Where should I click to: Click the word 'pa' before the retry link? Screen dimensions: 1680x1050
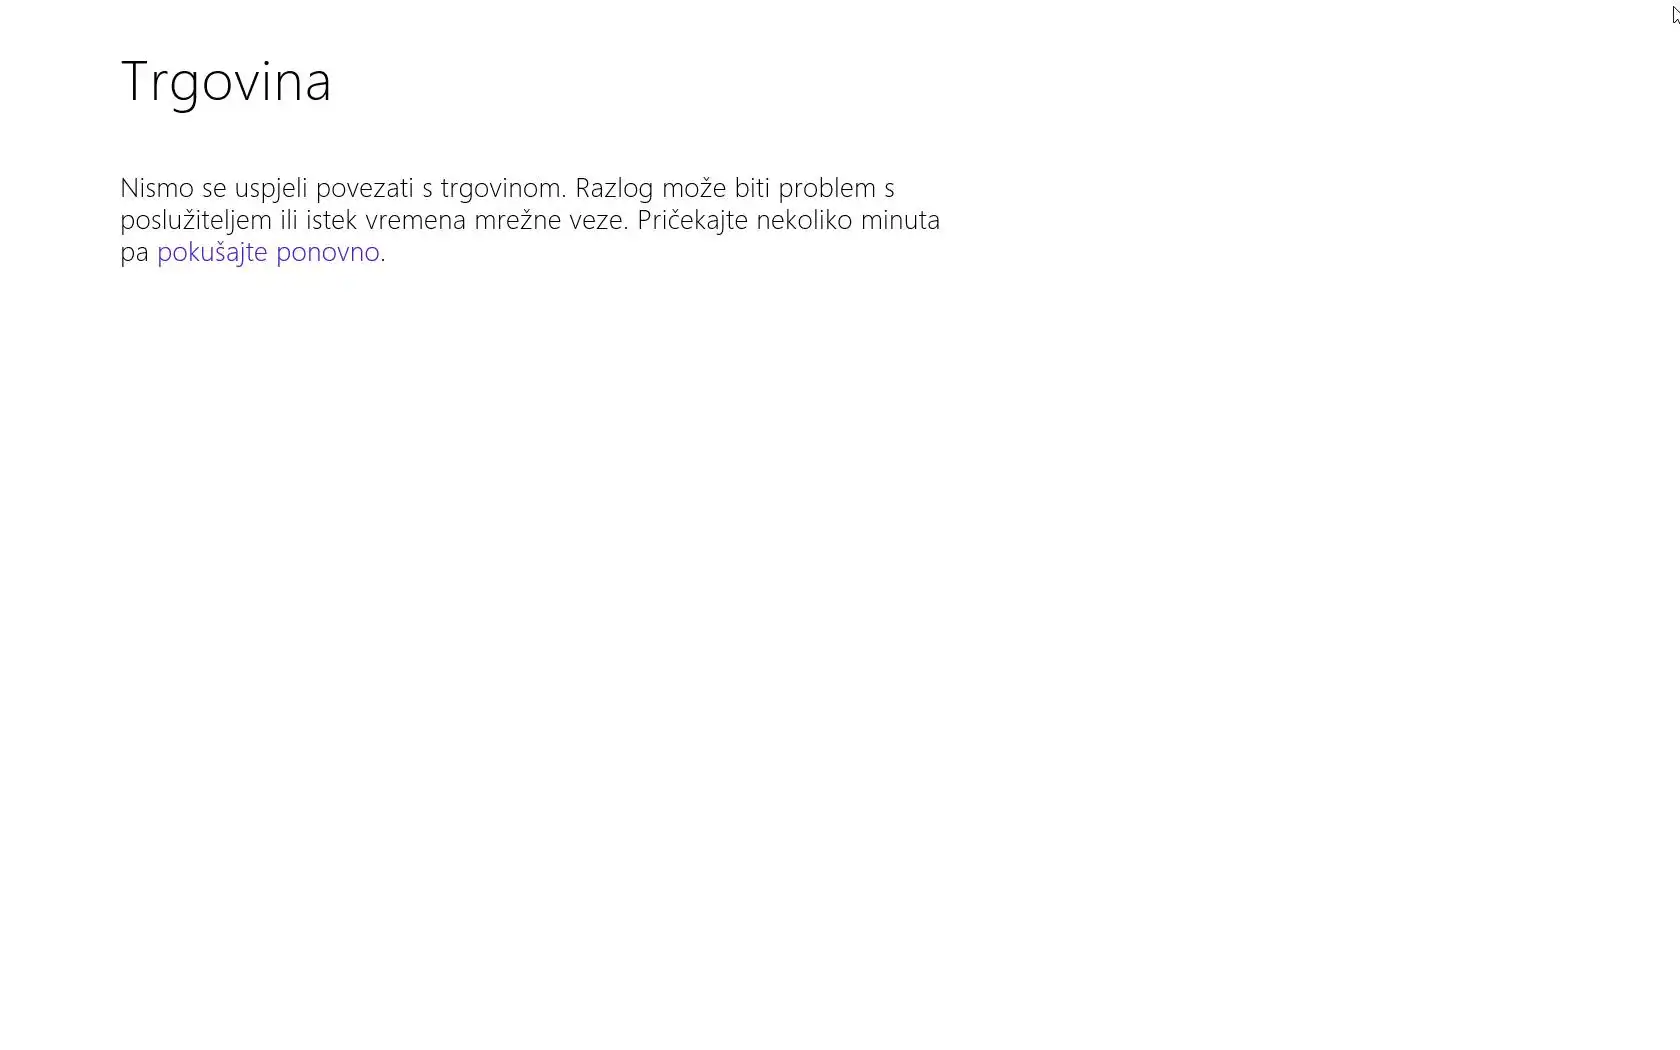(134, 254)
